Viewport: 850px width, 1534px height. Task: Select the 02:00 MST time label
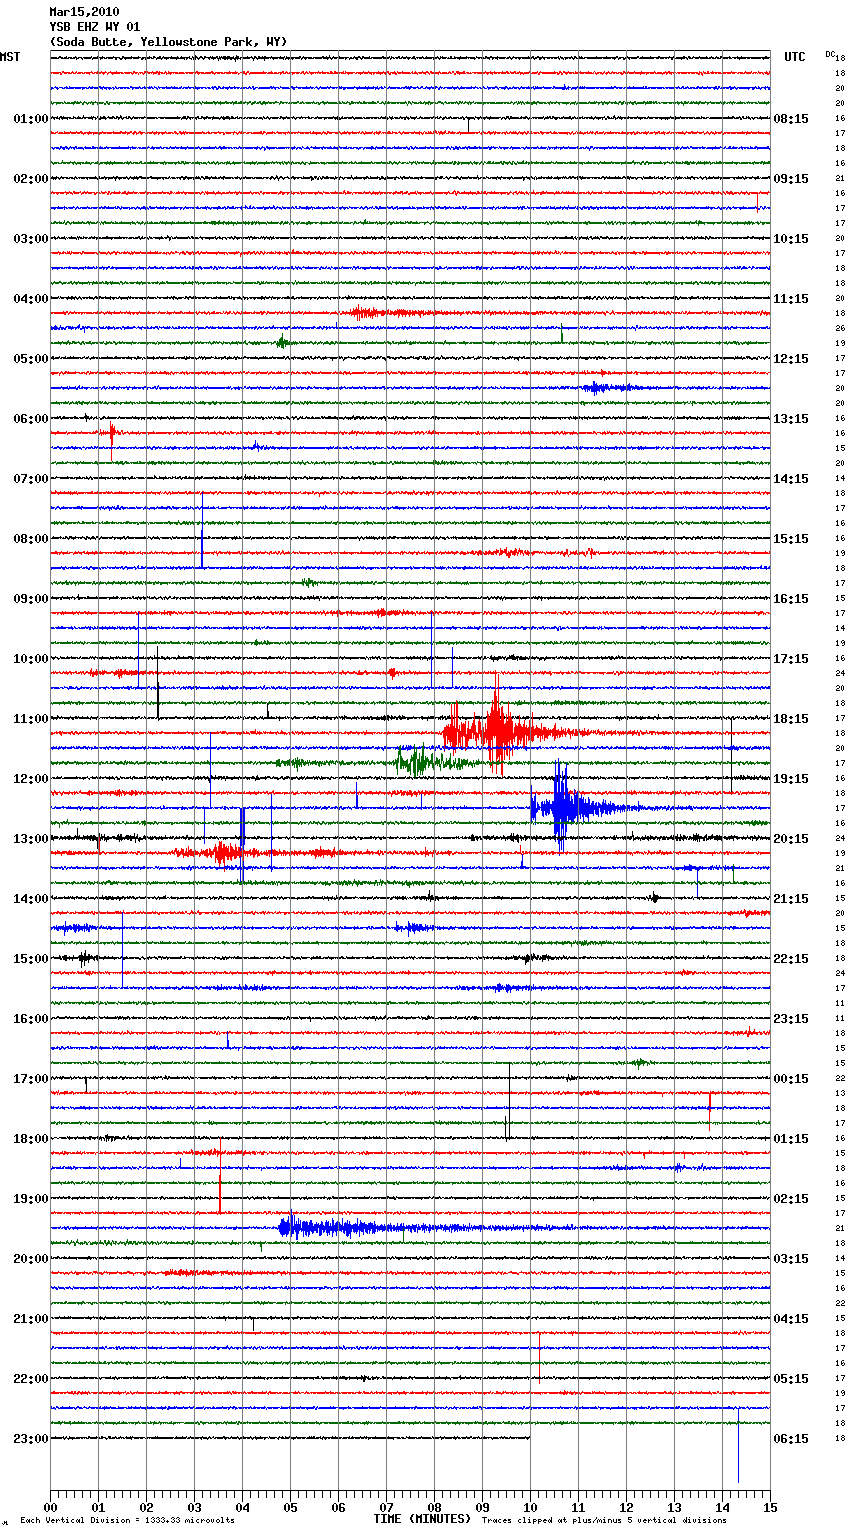click(x=31, y=179)
